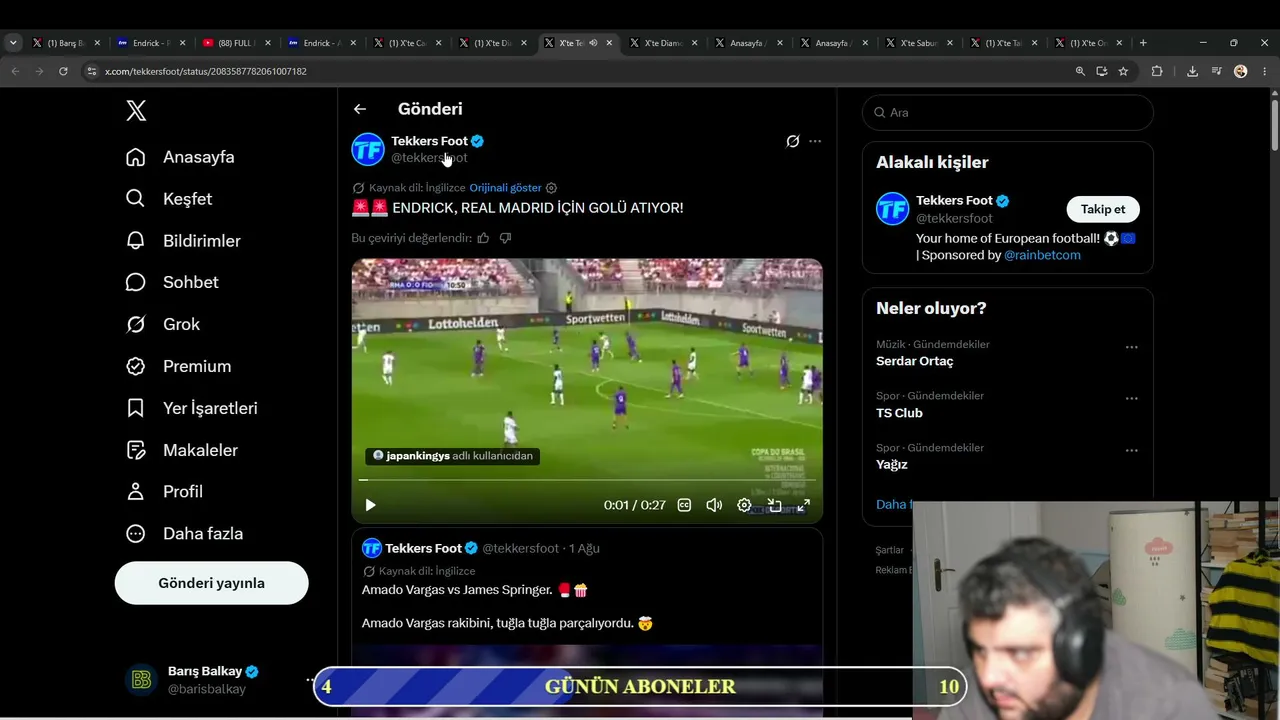The width and height of the screenshot is (1280, 720).
Task: Click the browser back arrow
Action: tap(15, 72)
